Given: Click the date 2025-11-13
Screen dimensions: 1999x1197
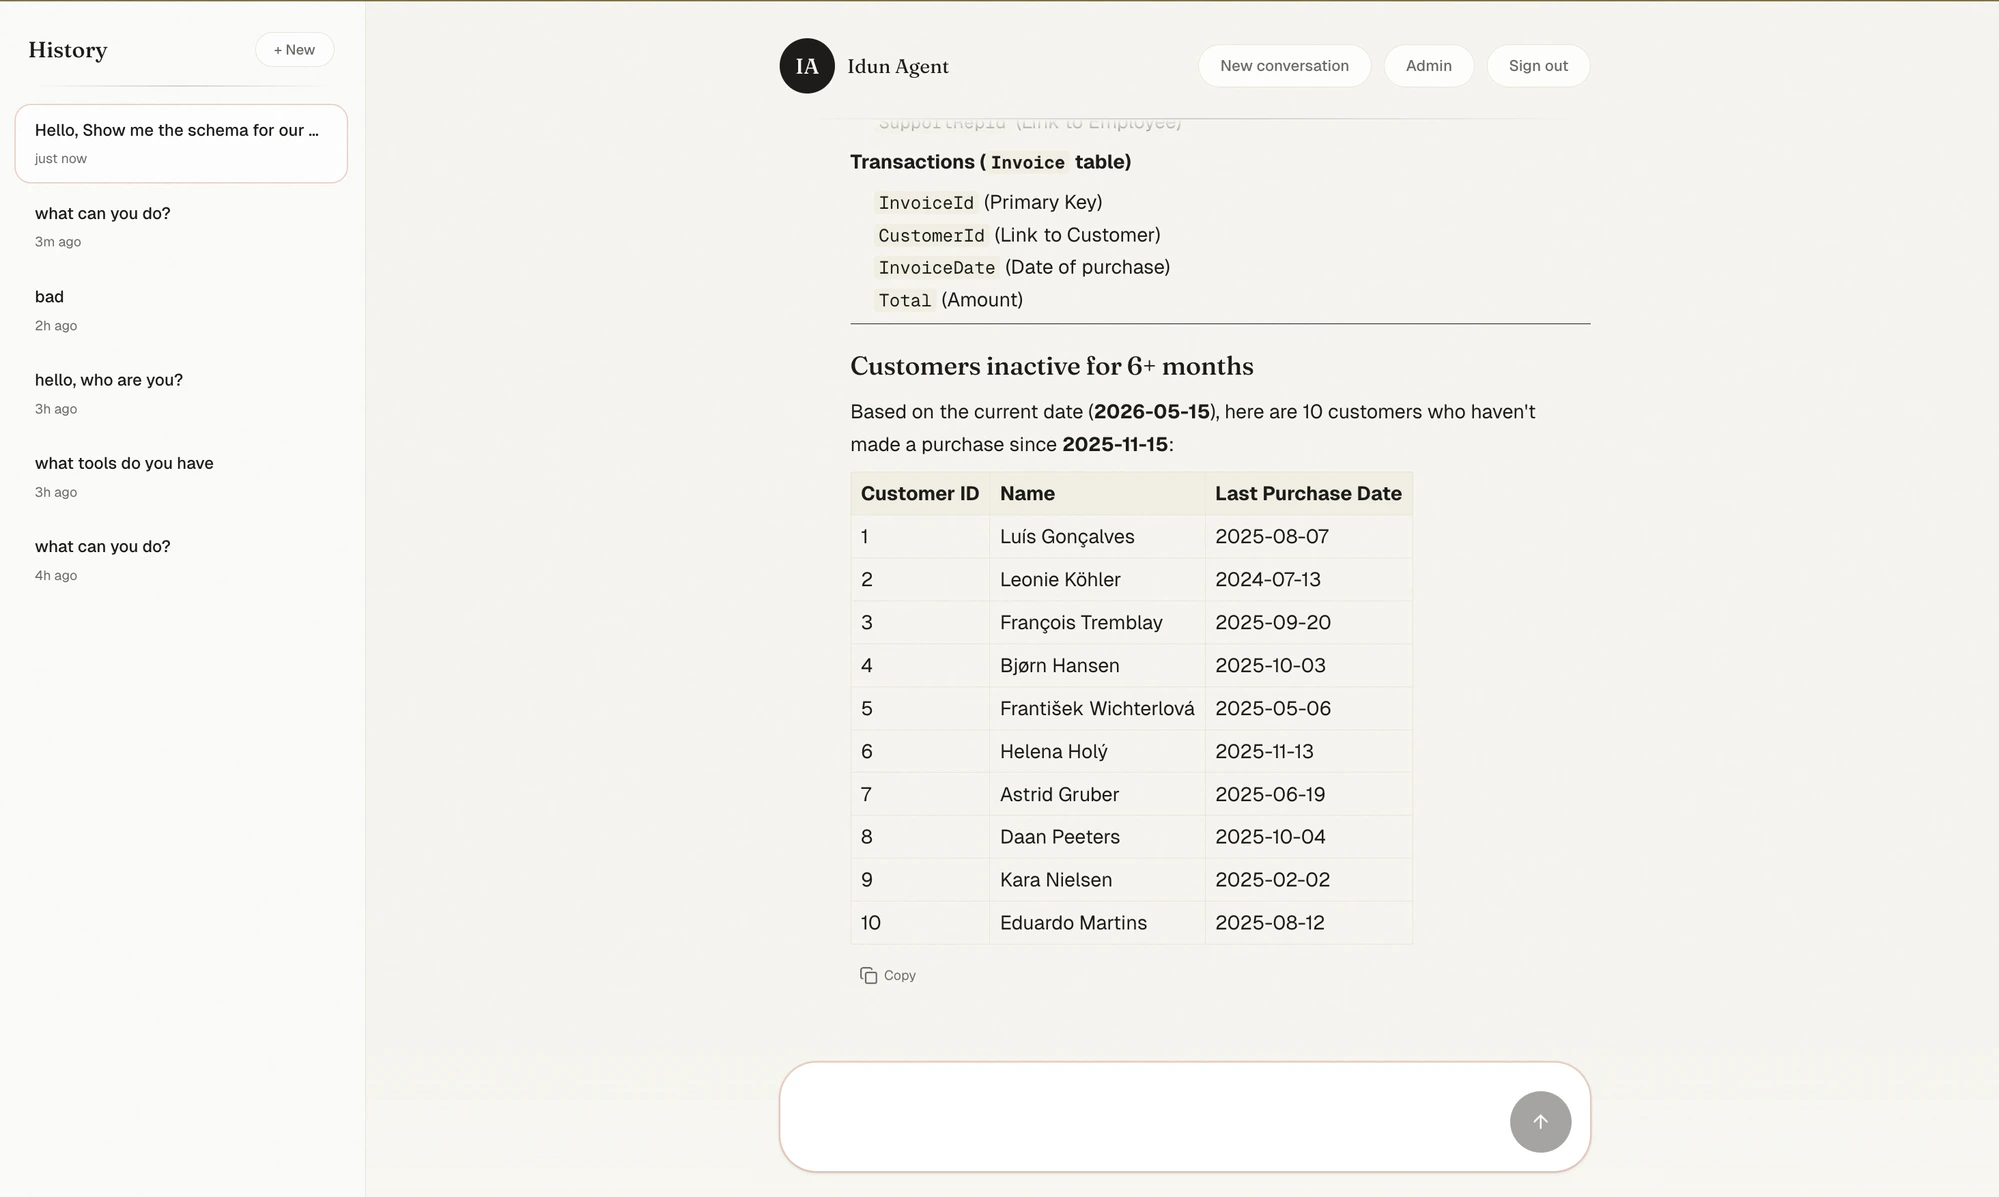Looking at the screenshot, I should pyautogui.click(x=1264, y=751).
